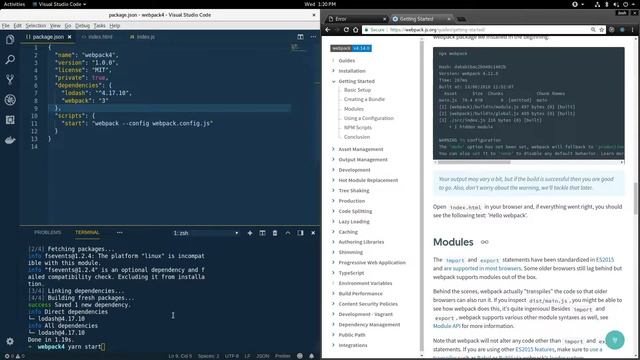Go to browser home page
Viewport: 640px width, 360px height.
click(356, 30)
